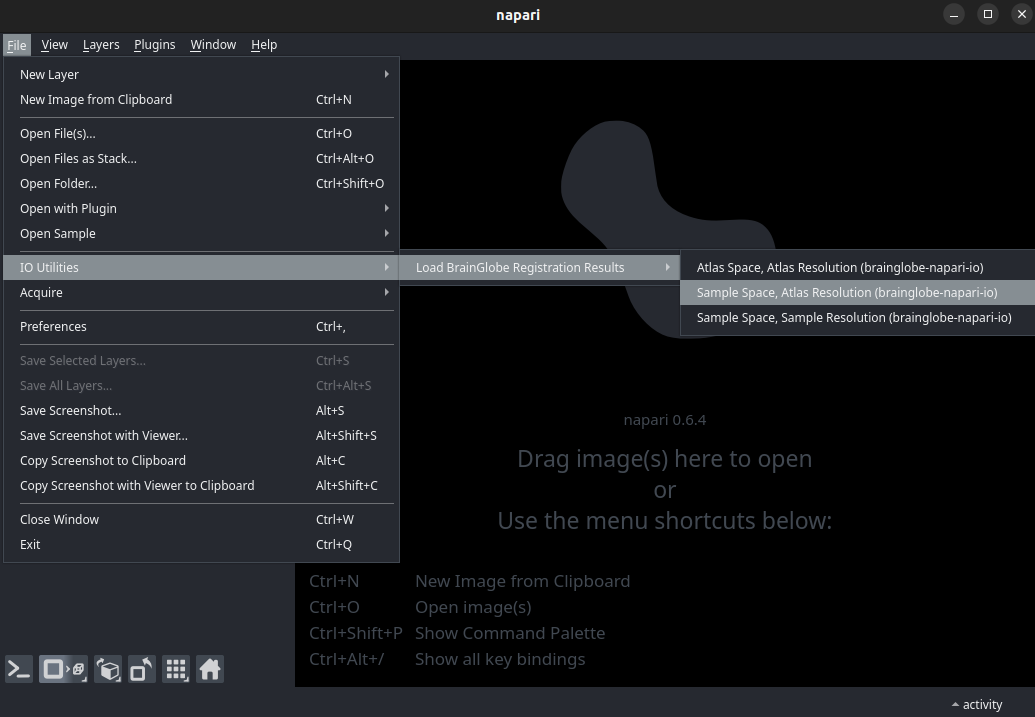Click Load BrainGlobe Registration Results
This screenshot has width=1035, height=717.
[540, 267]
